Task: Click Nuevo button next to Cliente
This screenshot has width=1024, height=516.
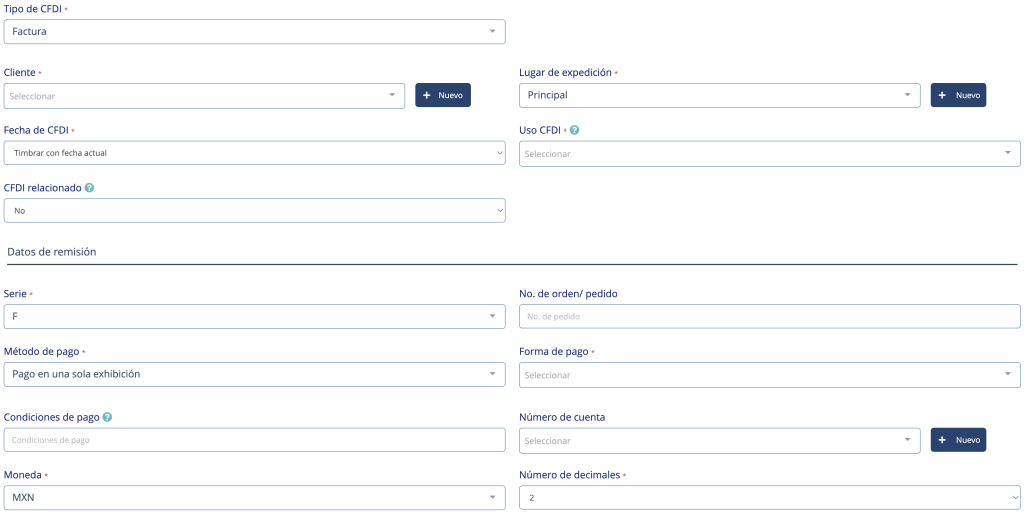Action: tap(443, 95)
